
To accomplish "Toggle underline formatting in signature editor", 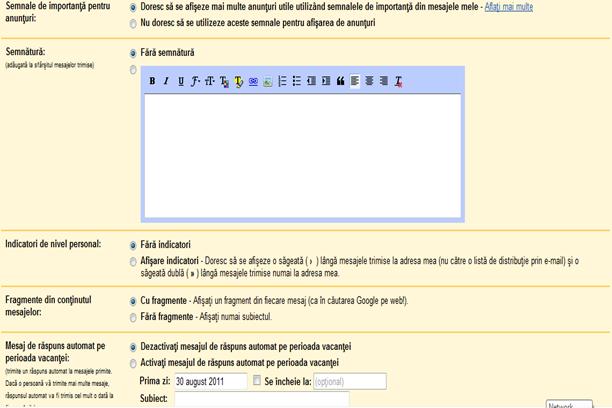I will [x=181, y=81].
